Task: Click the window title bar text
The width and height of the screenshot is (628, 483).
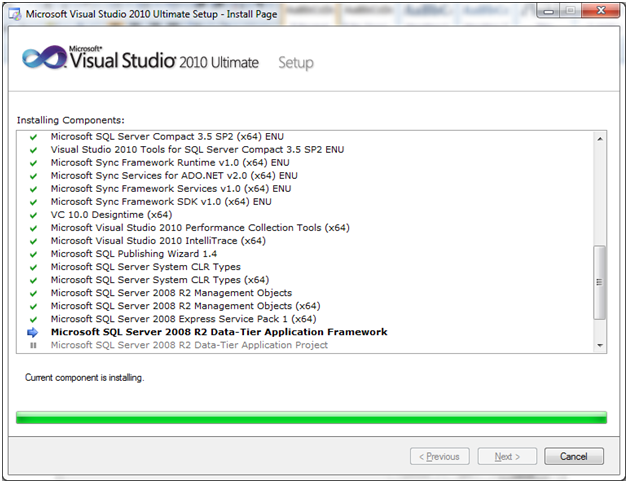Action: pyautogui.click(x=151, y=14)
